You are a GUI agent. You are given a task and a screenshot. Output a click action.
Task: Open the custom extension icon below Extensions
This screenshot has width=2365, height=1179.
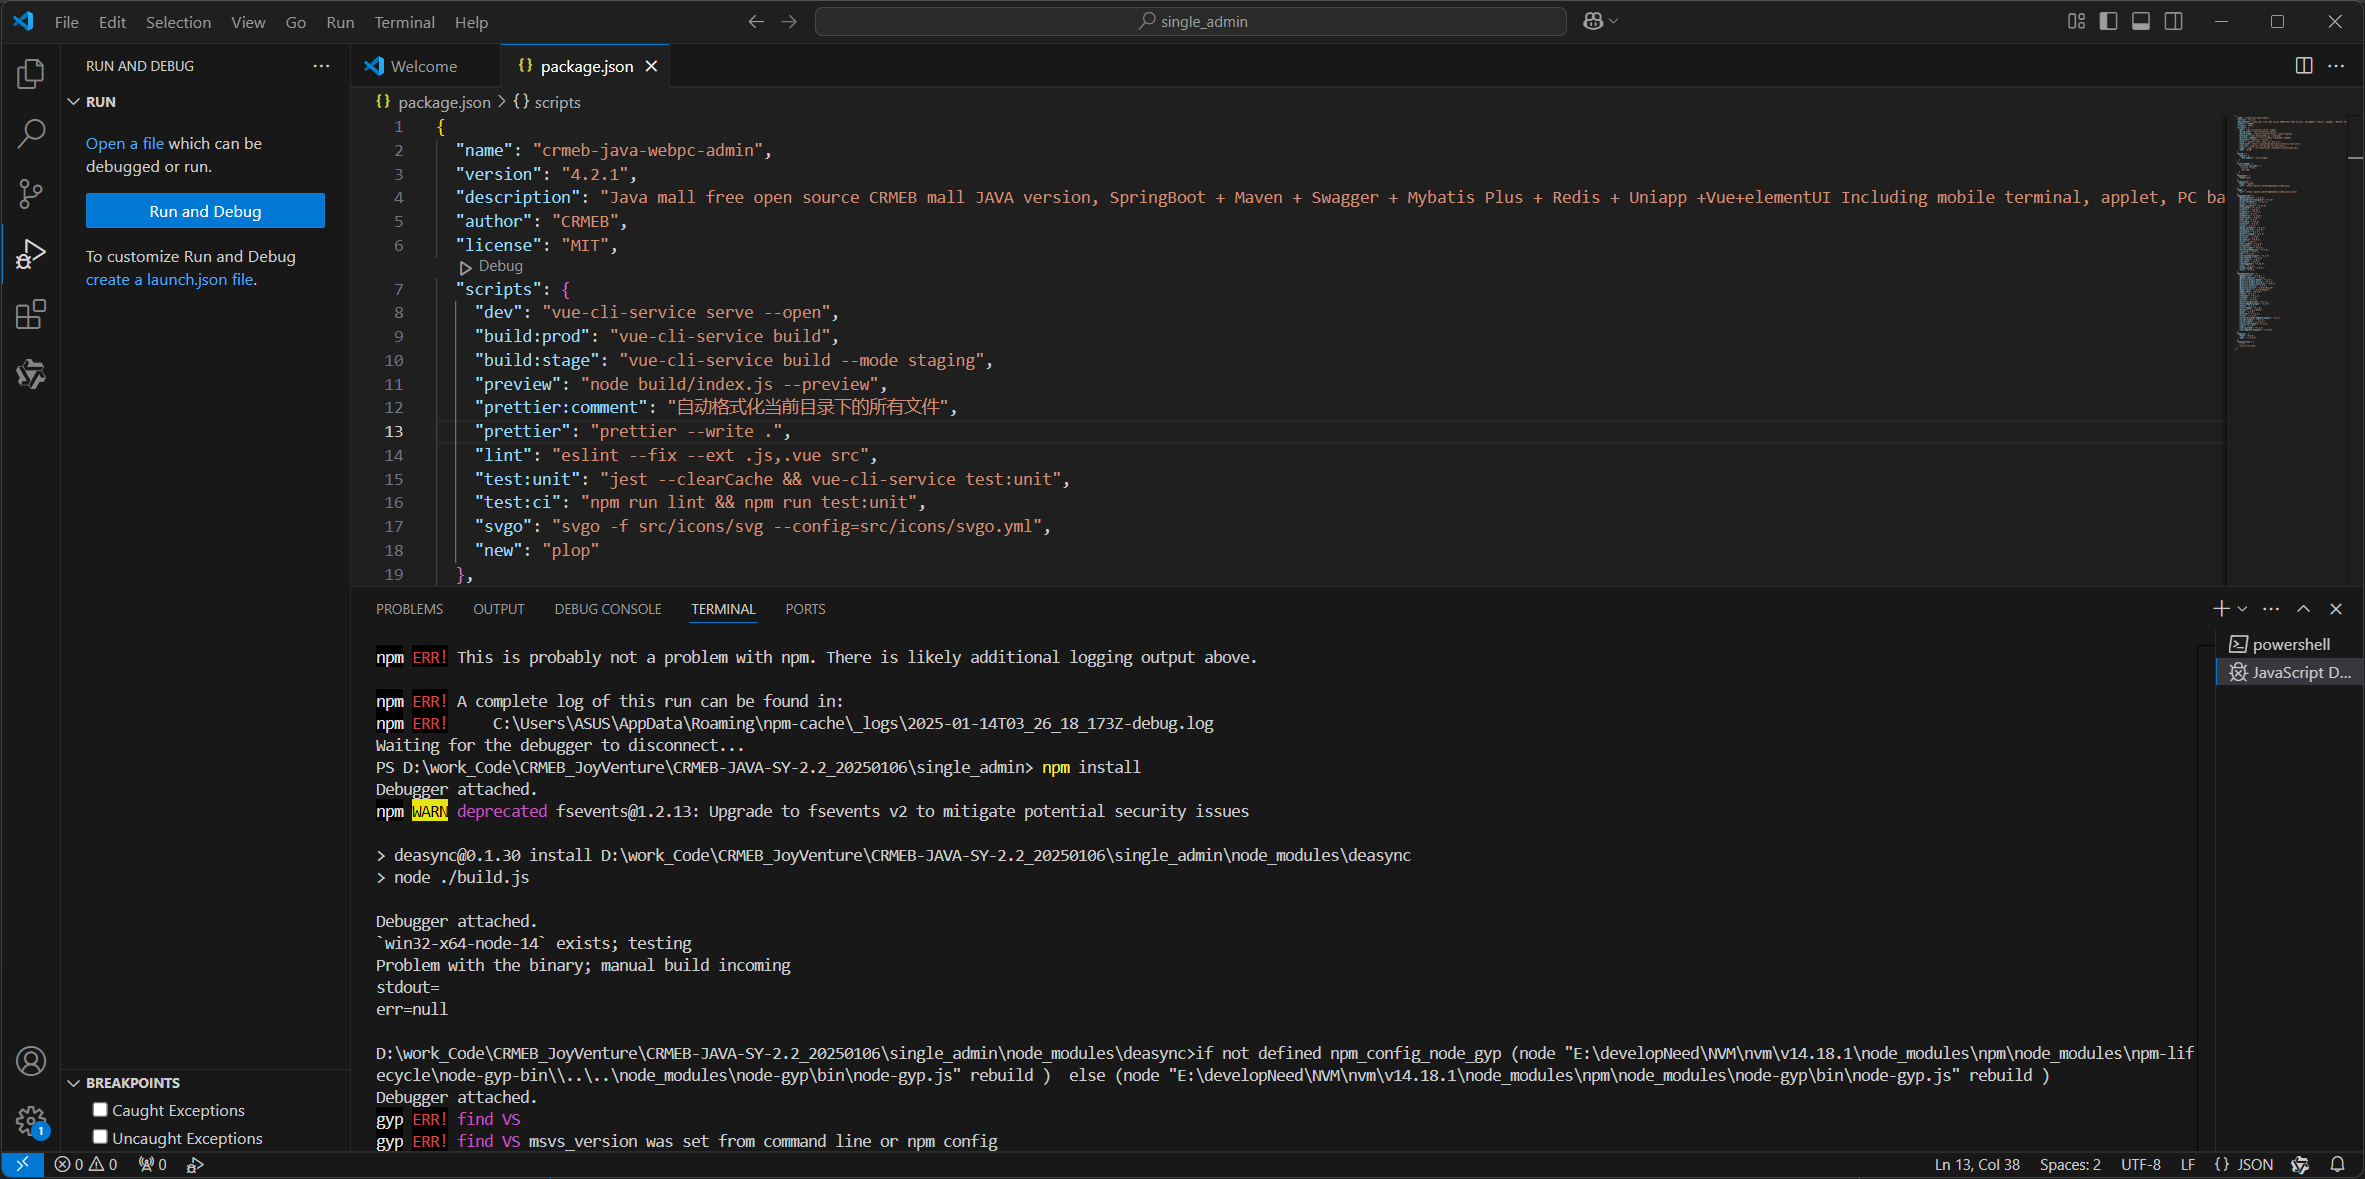[x=31, y=375]
